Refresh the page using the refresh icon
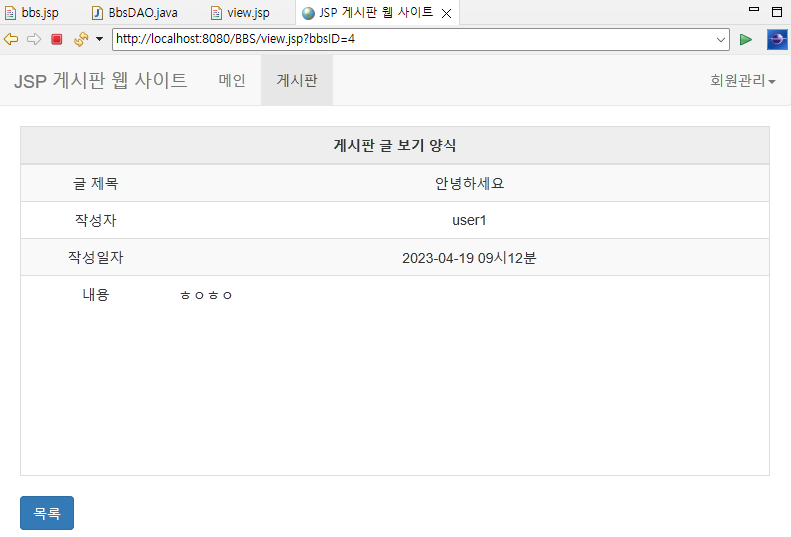Viewport: 791px width, 537px height. pyautogui.click(x=81, y=39)
